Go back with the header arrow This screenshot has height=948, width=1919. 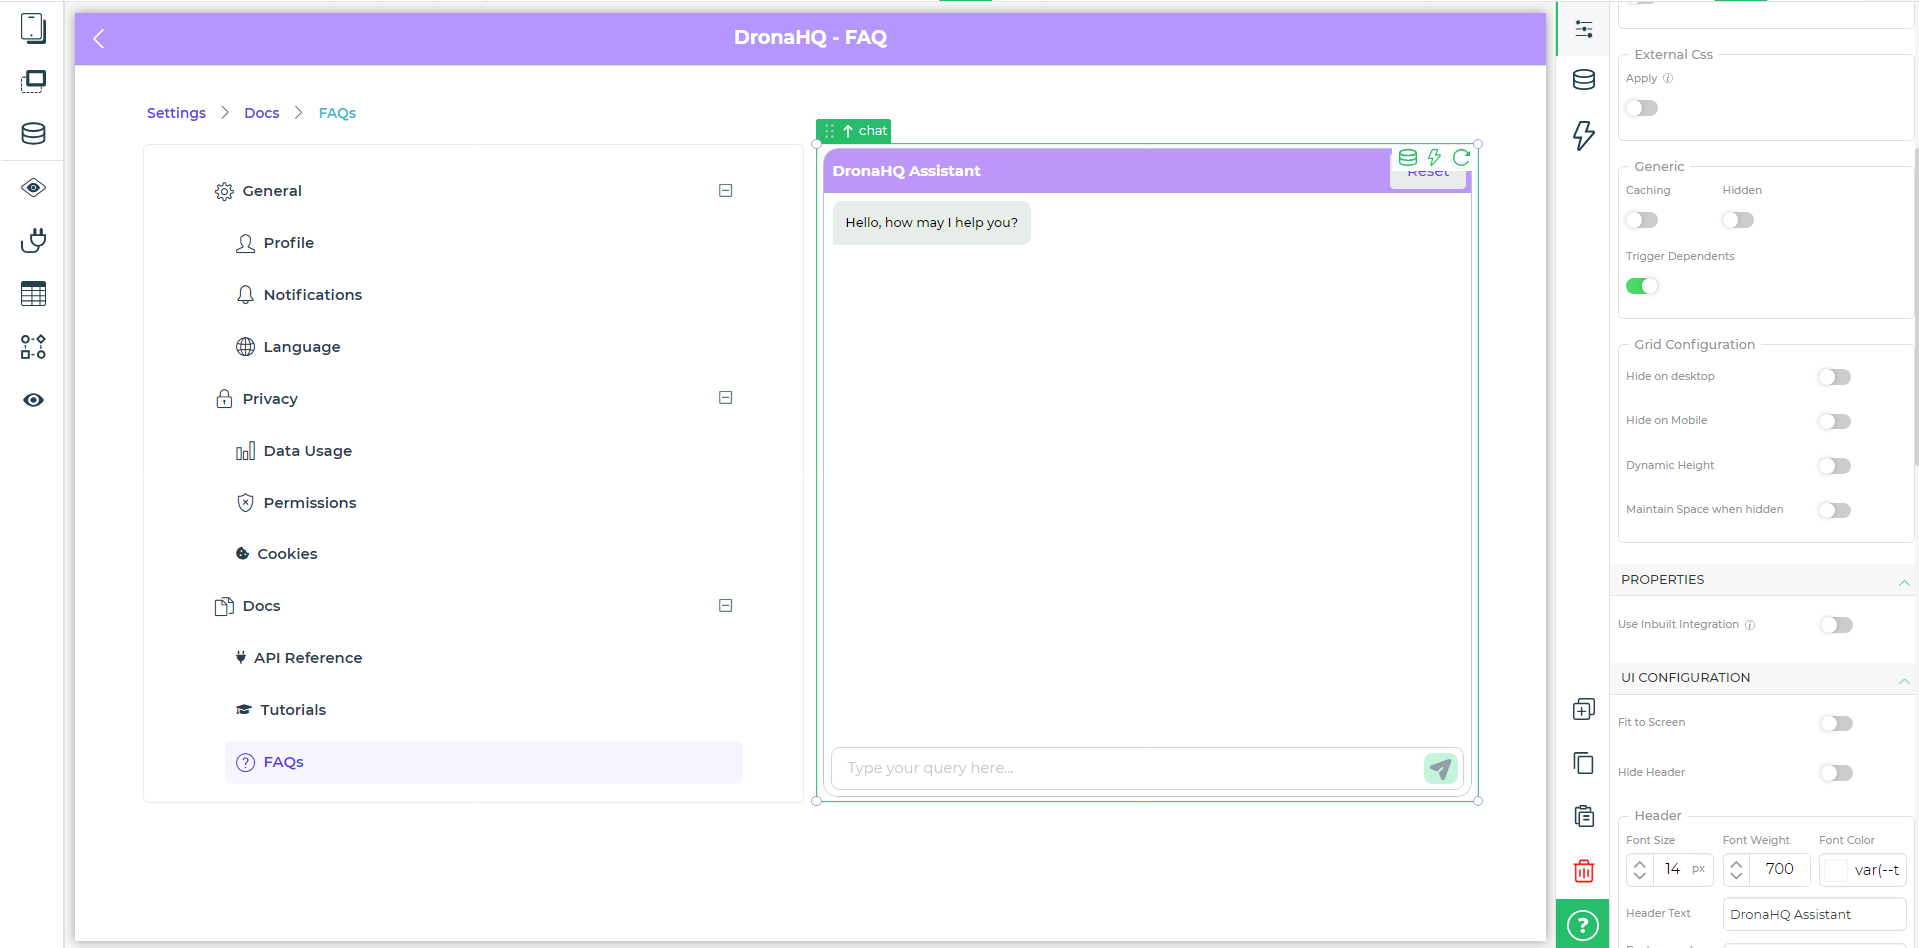point(98,38)
